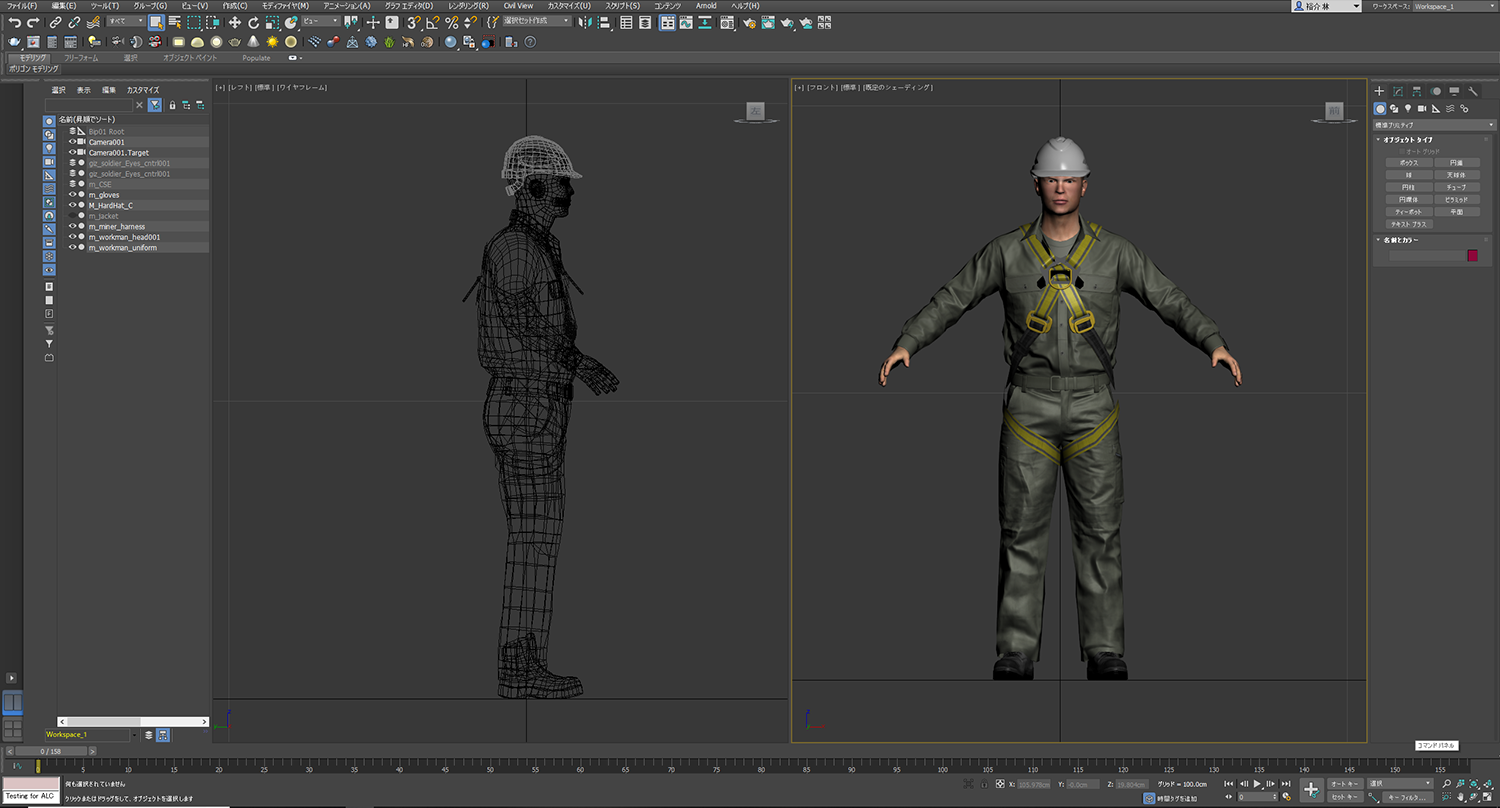
Task: Click the オート キー button
Action: [x=1344, y=784]
